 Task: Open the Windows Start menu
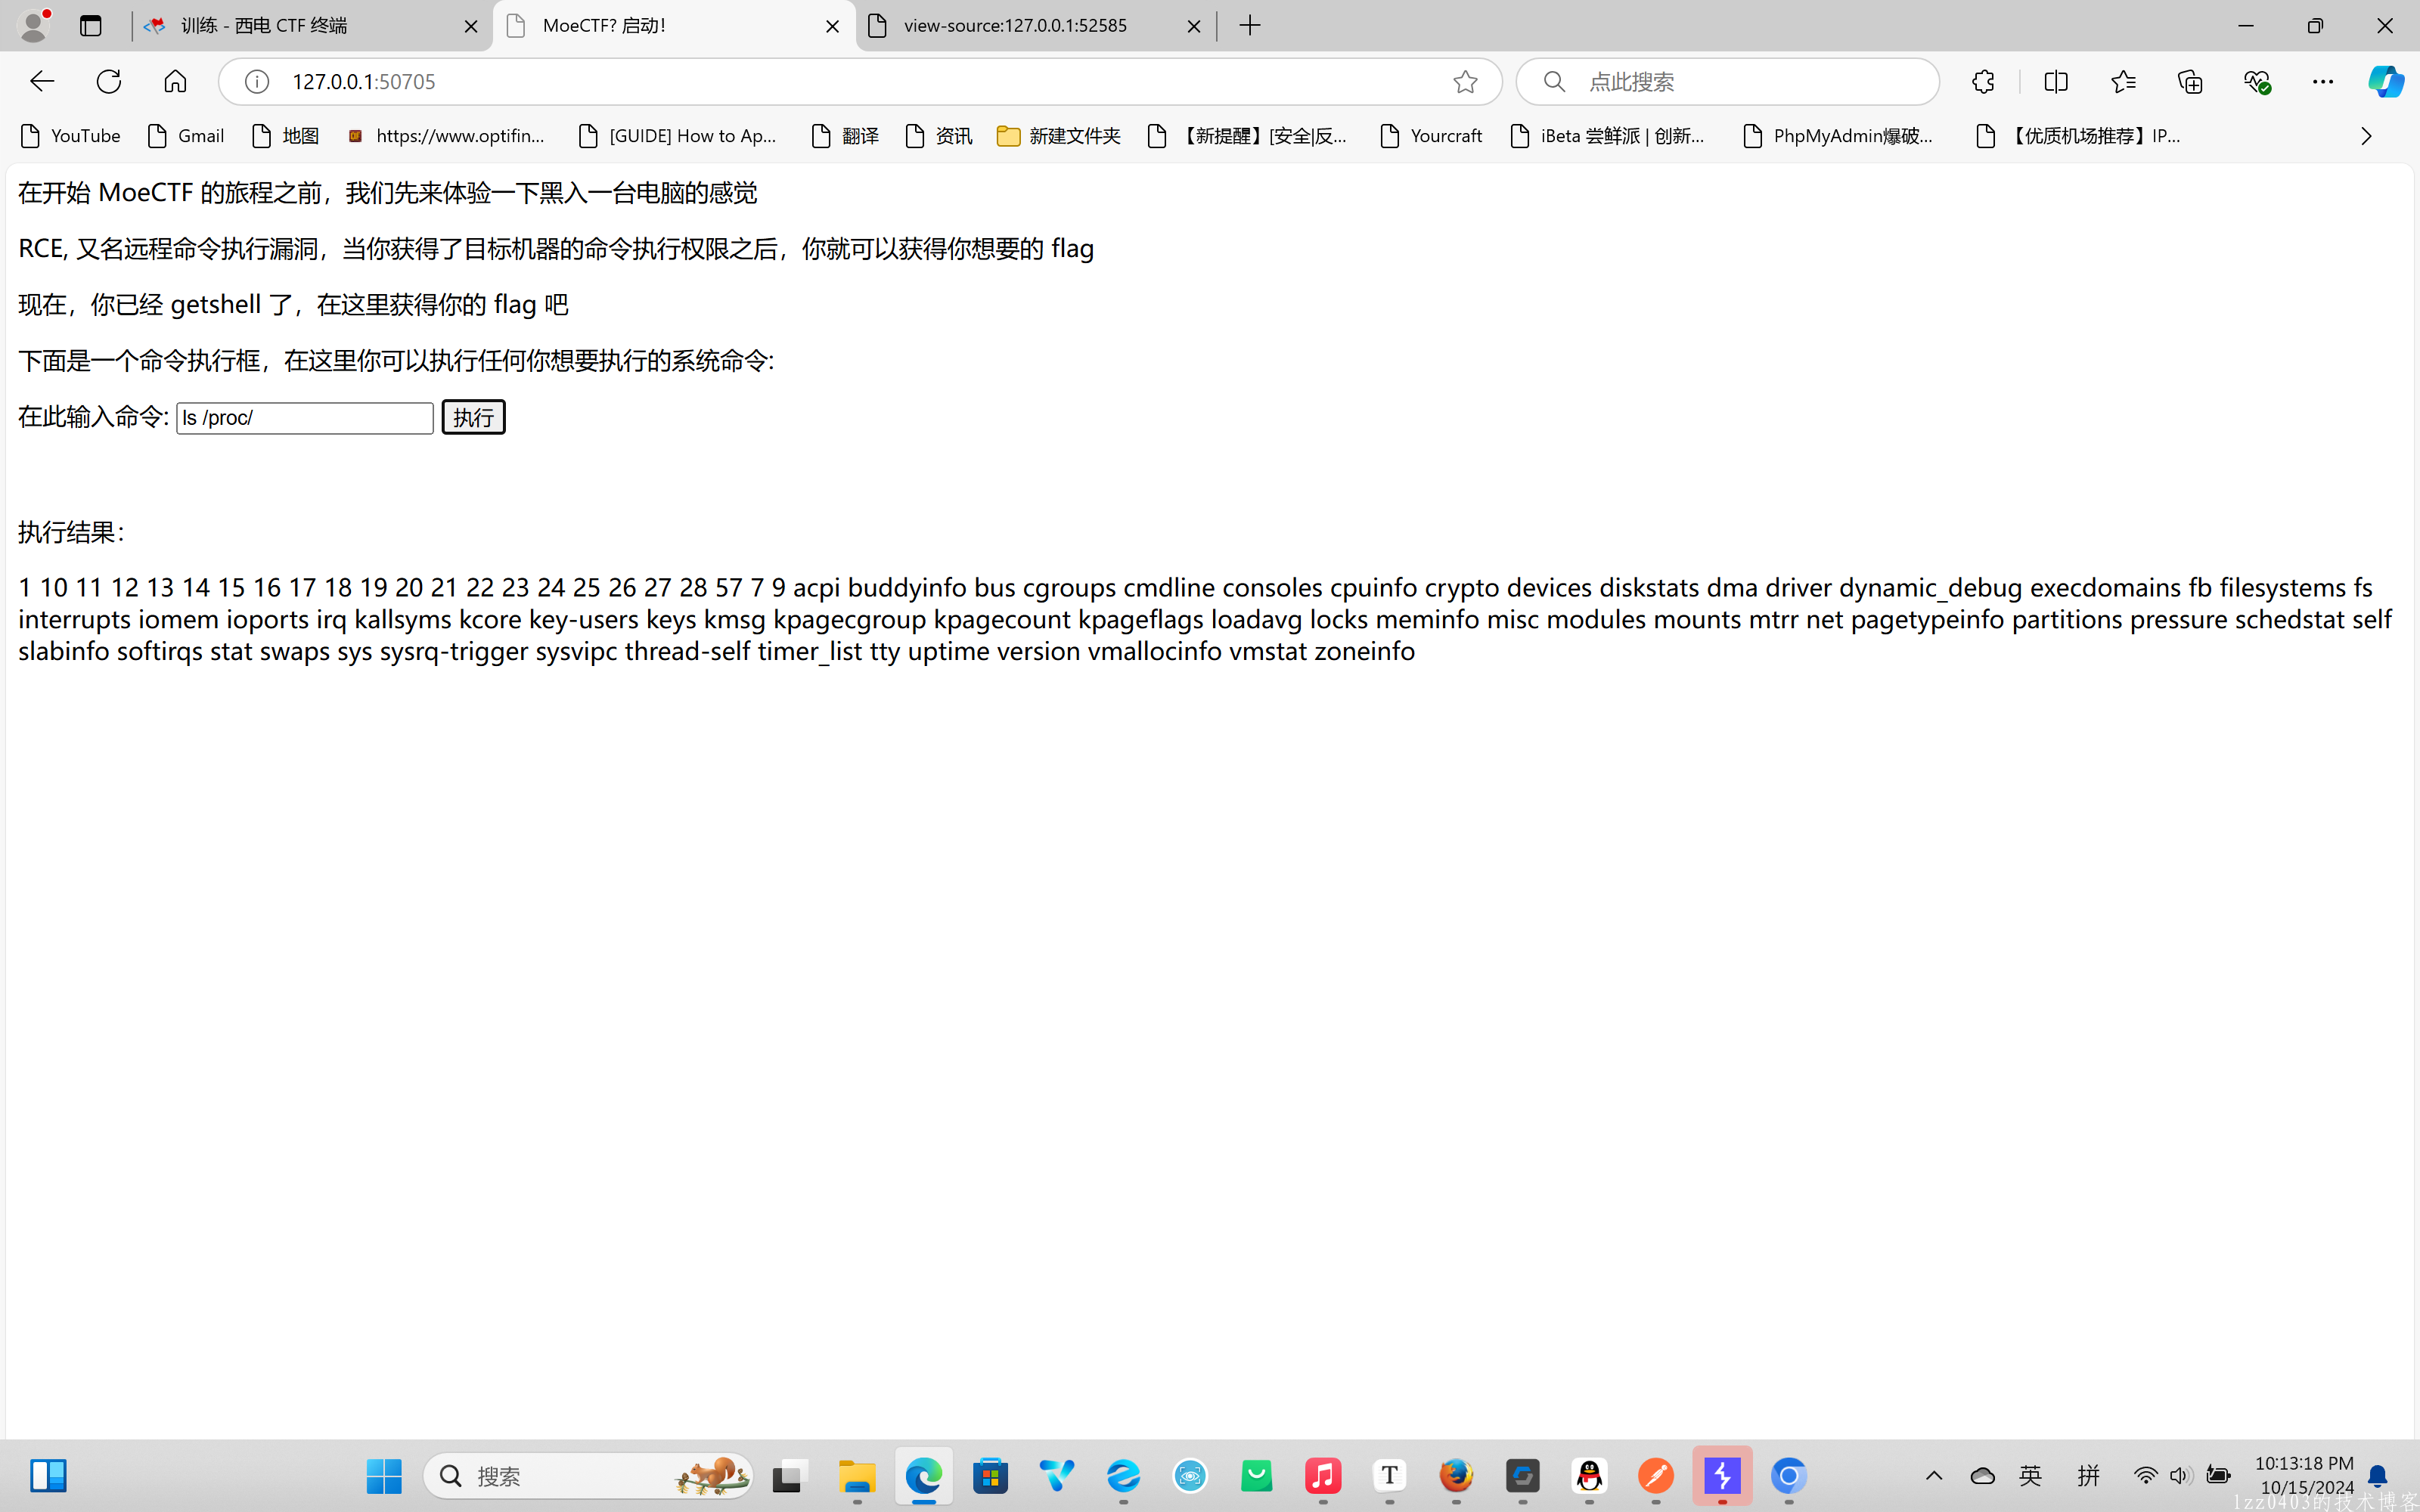click(x=384, y=1475)
